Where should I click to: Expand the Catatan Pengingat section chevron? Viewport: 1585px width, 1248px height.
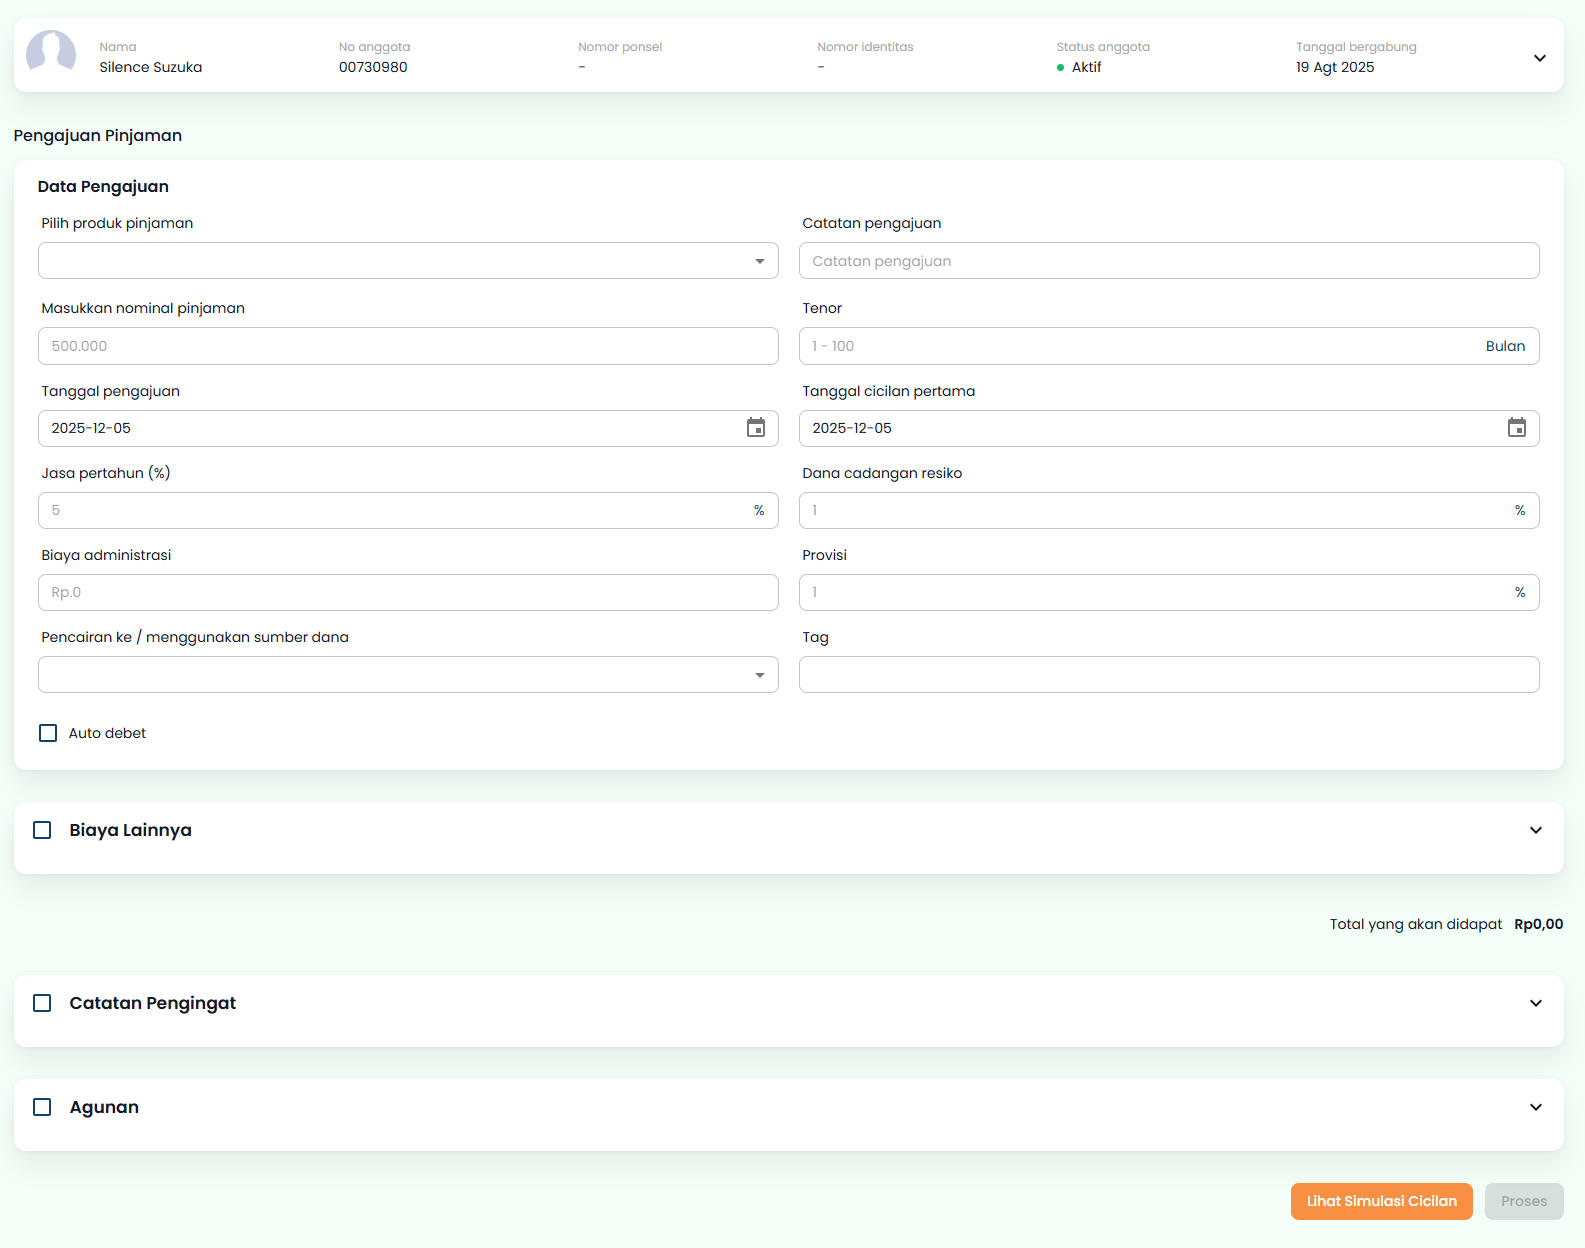[1535, 1003]
